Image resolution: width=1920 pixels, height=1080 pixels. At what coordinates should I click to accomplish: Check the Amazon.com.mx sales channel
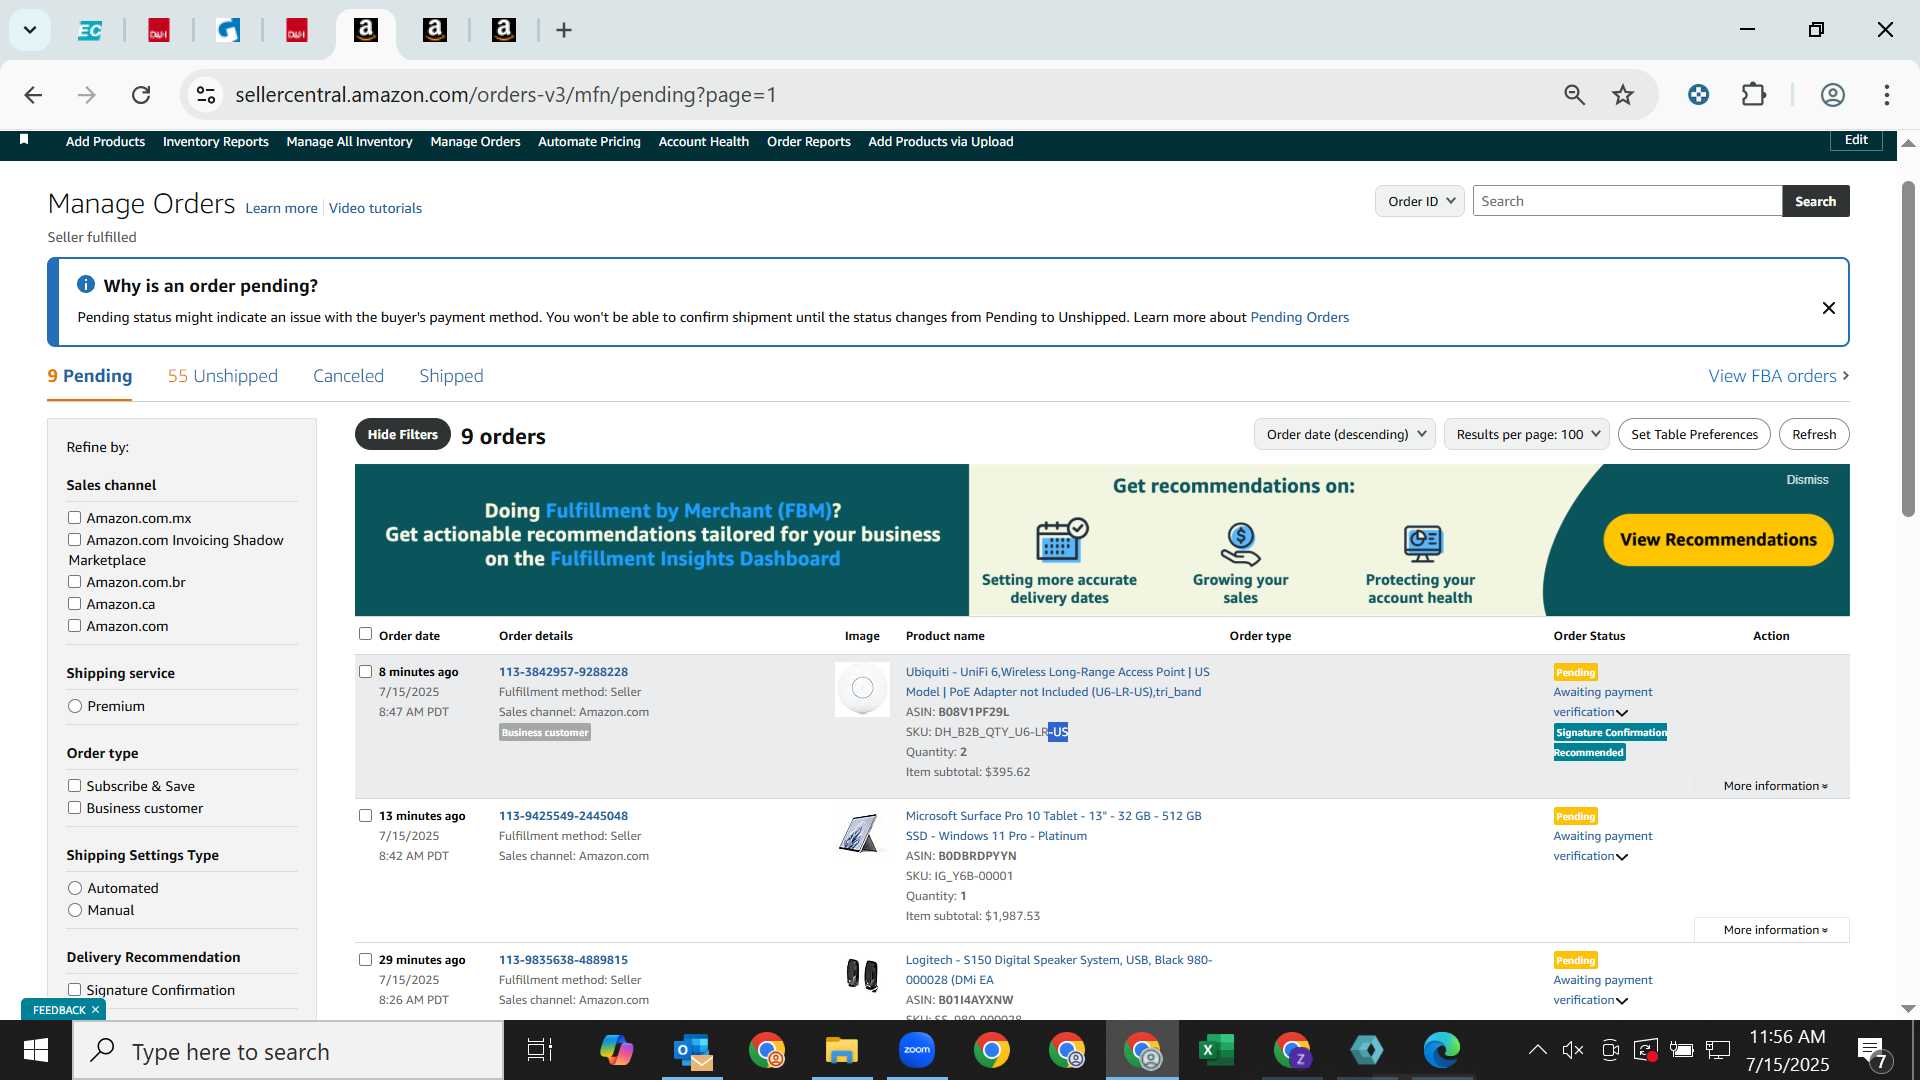(x=74, y=518)
